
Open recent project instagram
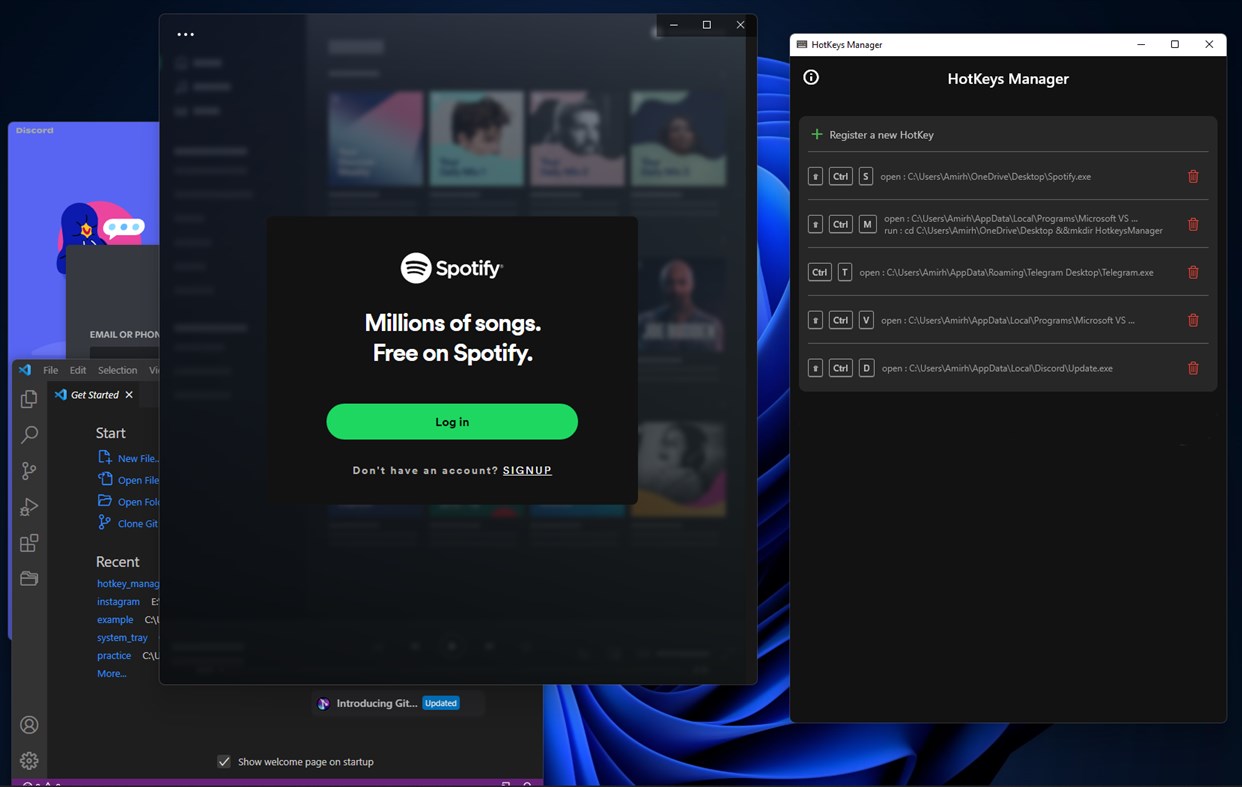[x=118, y=602]
